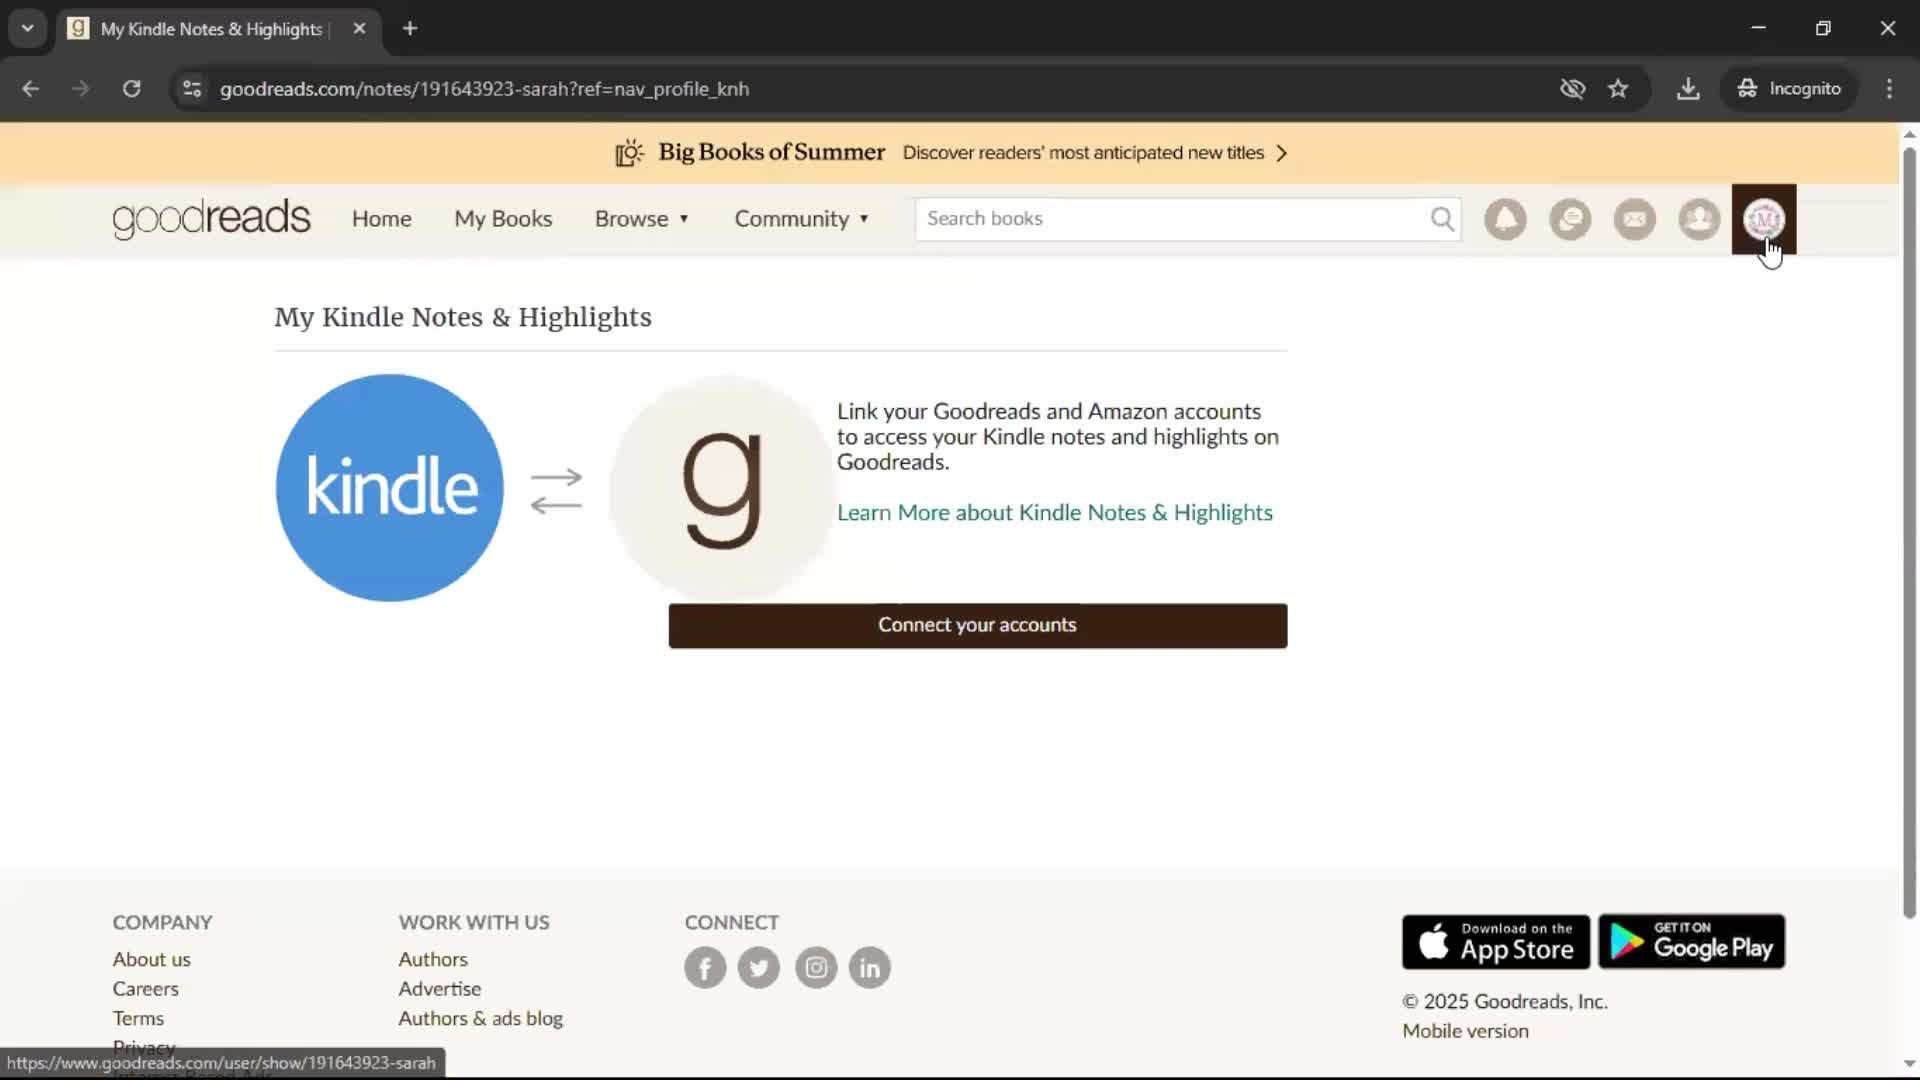Open a new browser tab
Viewport: 1920px width, 1080px height.
coord(410,29)
